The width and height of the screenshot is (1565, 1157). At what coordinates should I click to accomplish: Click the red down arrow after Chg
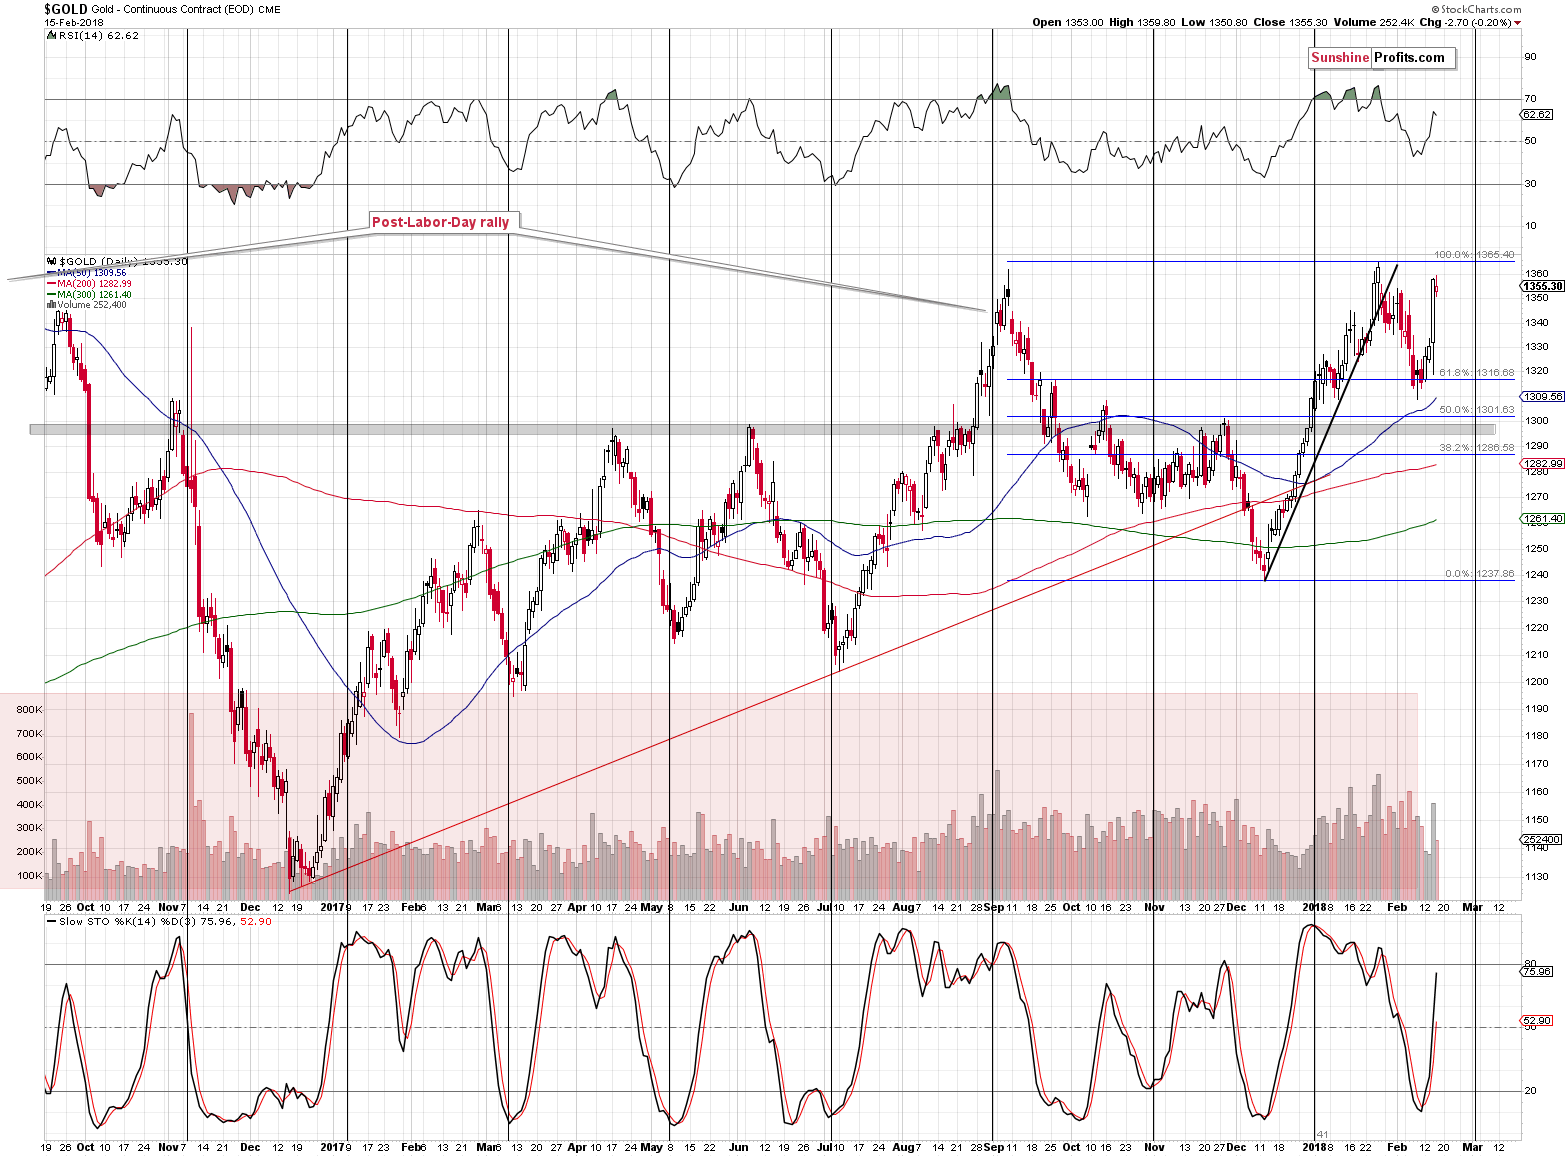1517,22
